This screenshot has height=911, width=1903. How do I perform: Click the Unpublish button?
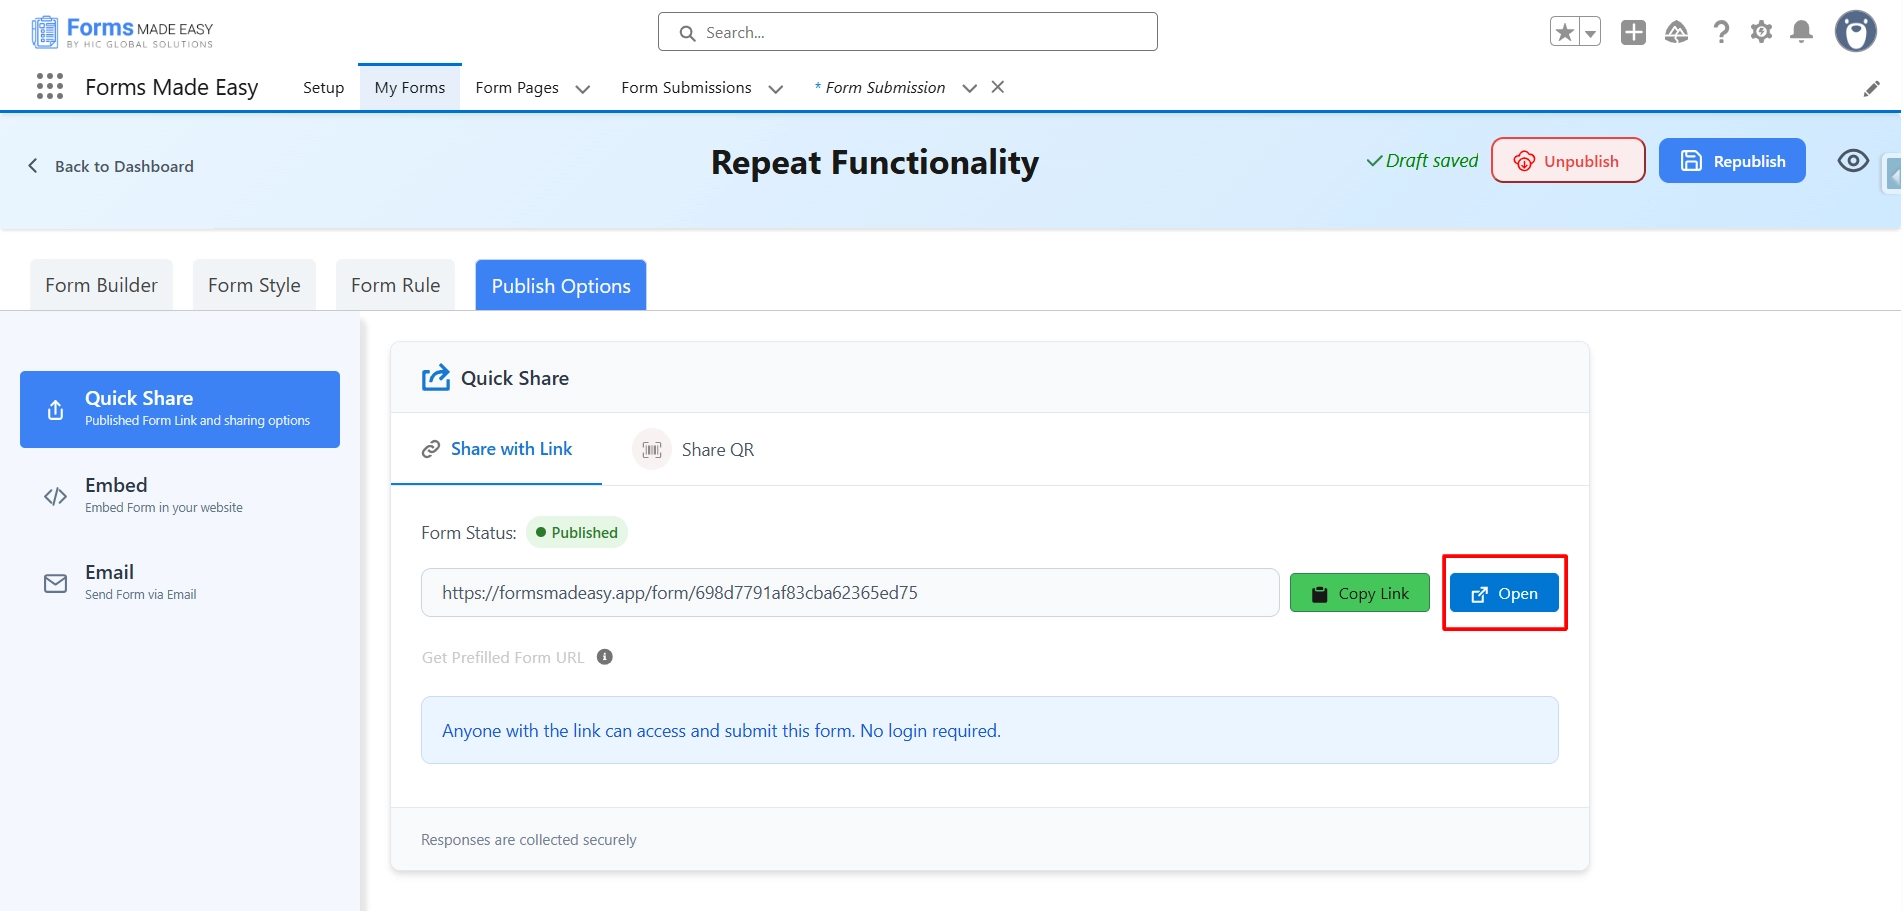(1567, 161)
